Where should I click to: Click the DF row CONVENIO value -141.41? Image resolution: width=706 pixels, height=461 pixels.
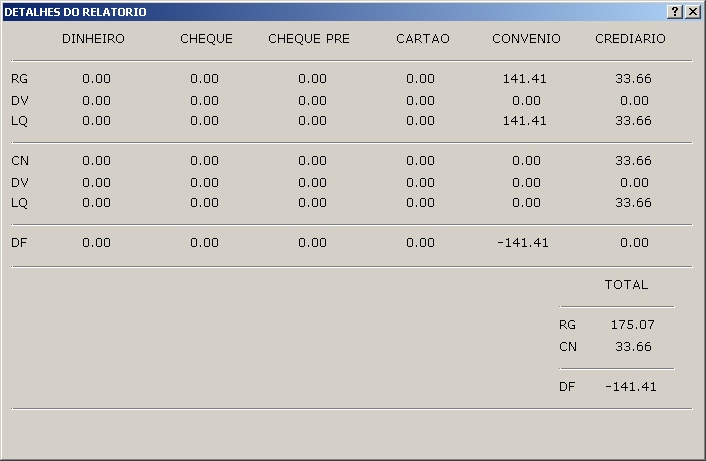click(x=523, y=242)
